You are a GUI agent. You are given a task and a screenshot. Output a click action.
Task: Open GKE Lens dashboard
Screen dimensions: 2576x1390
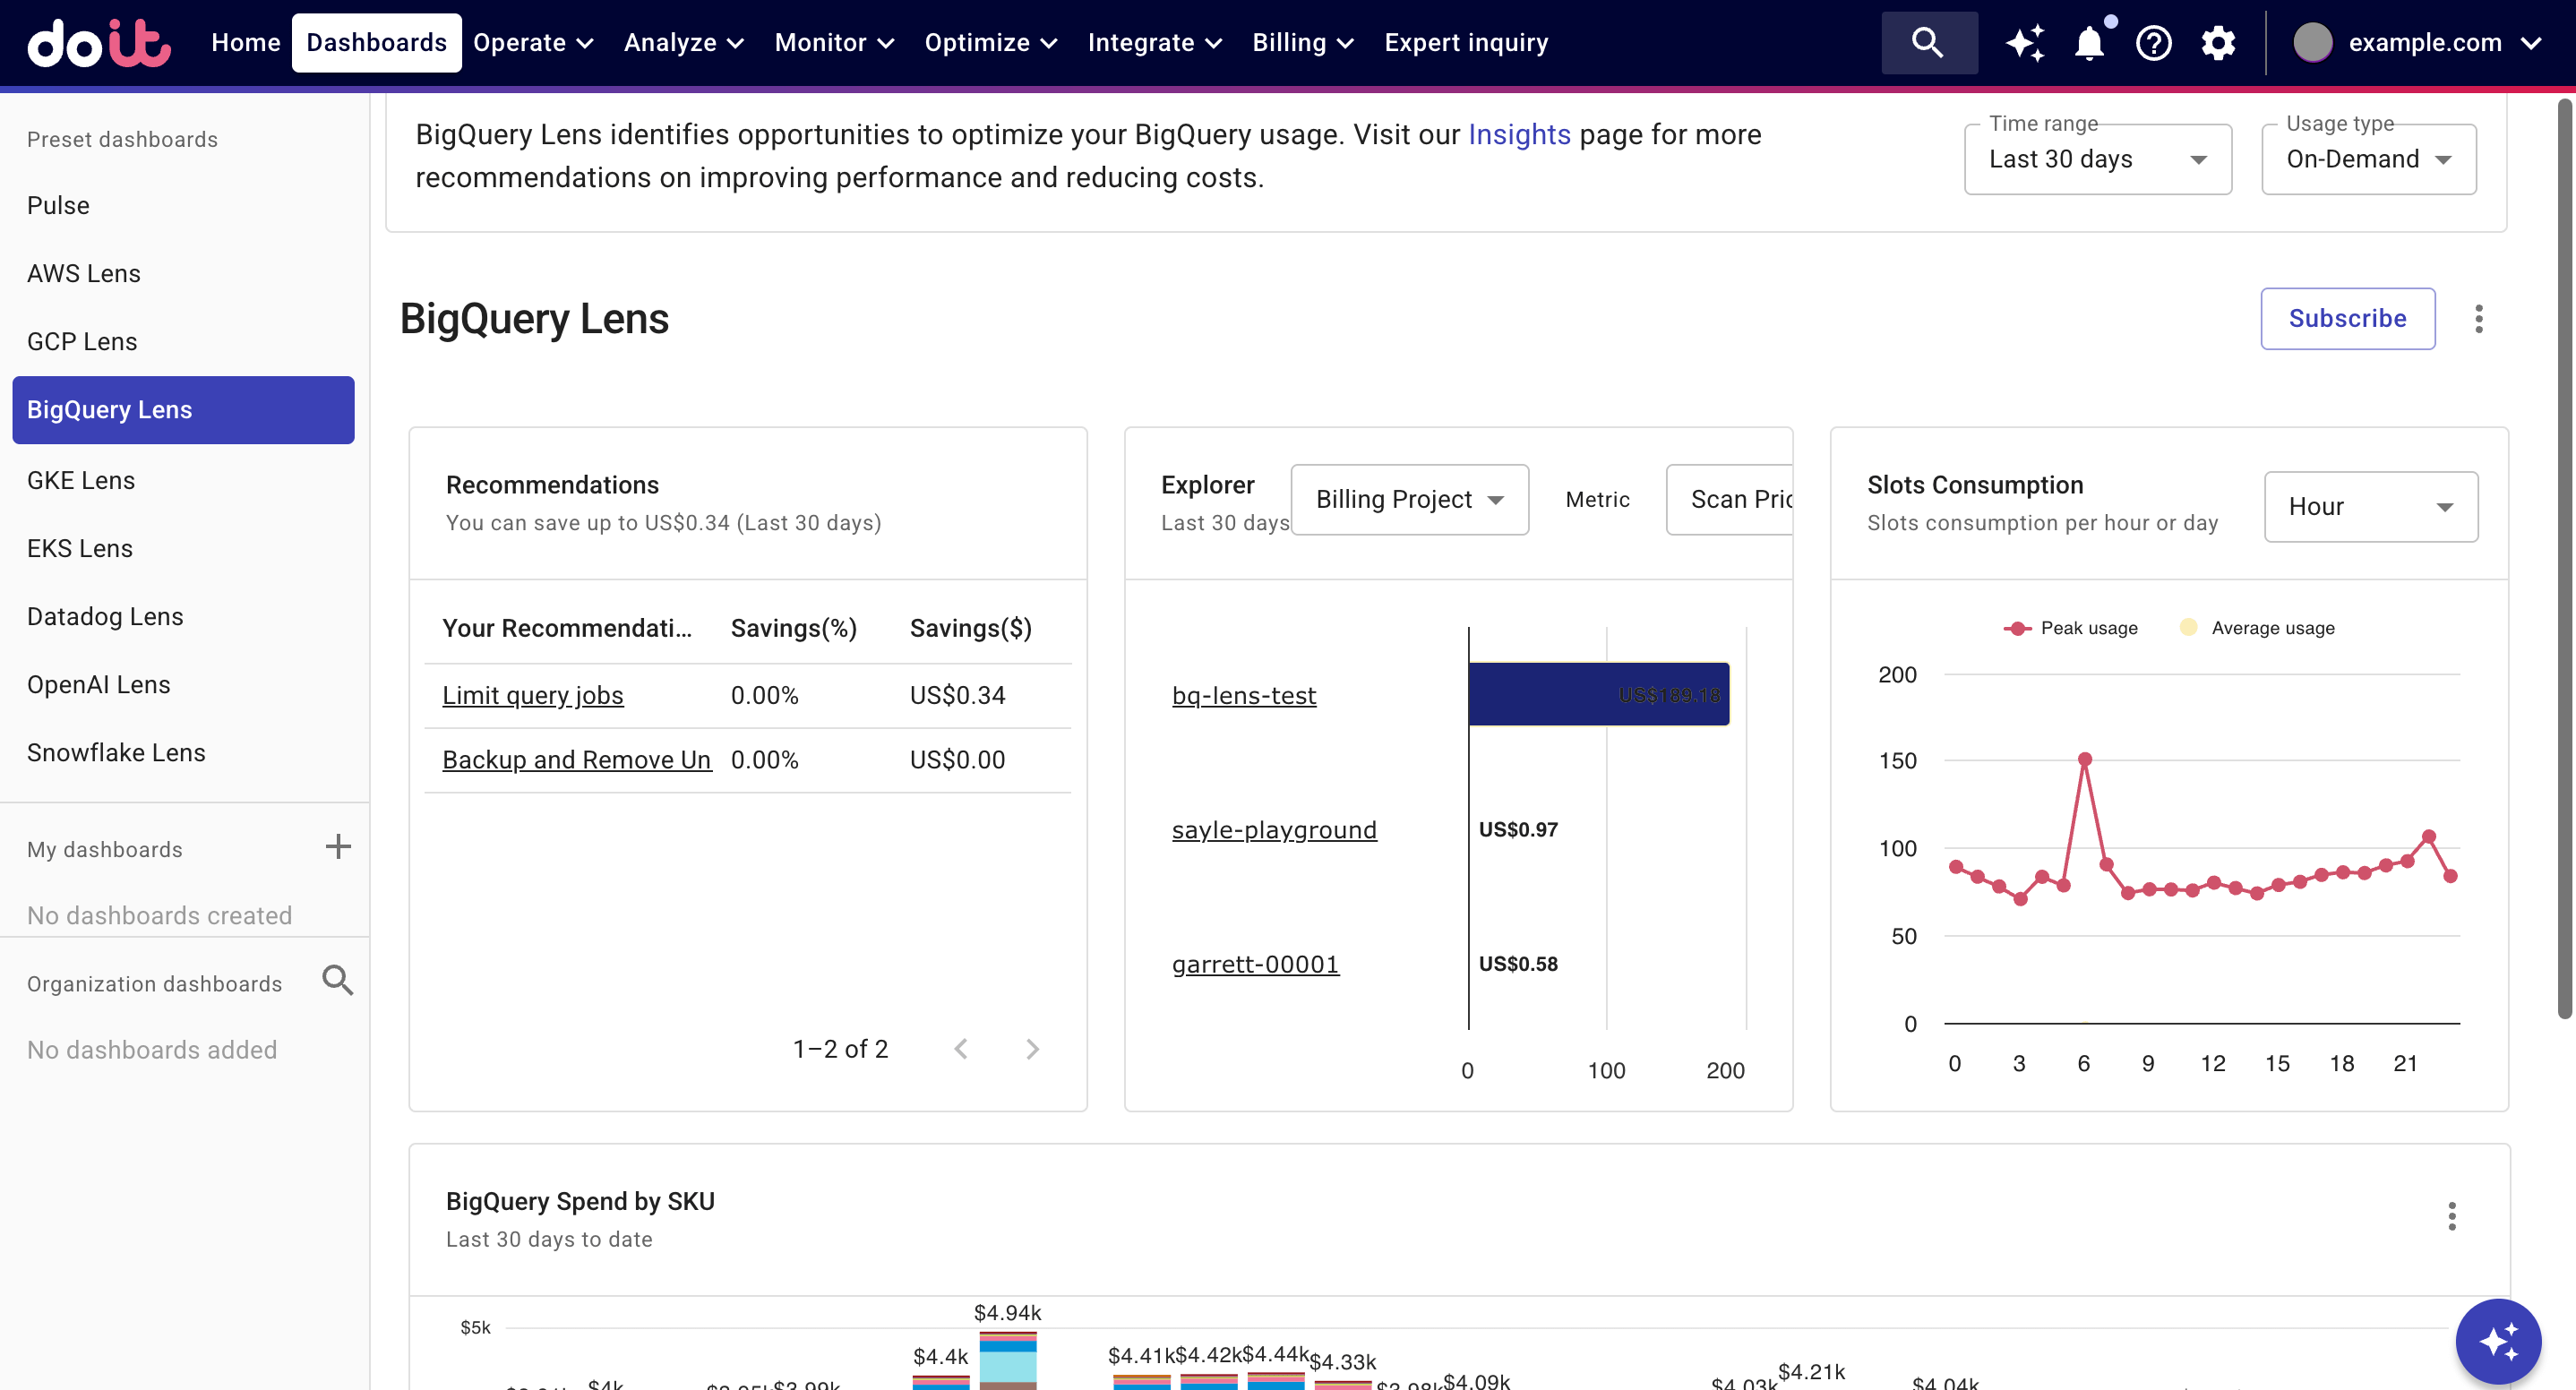click(x=81, y=480)
